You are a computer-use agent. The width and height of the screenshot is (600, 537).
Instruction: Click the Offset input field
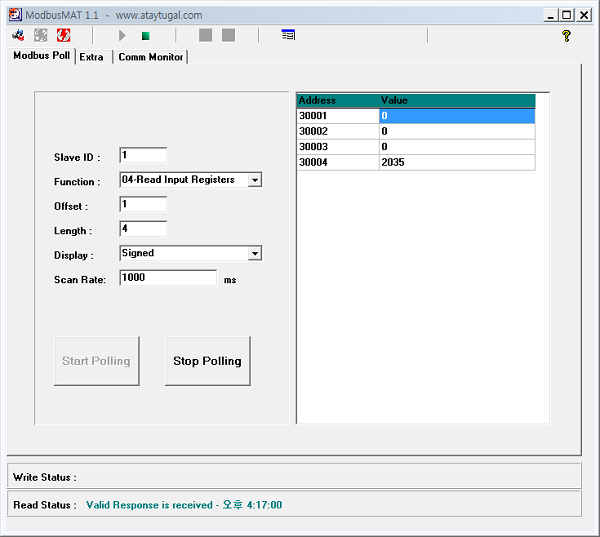point(143,204)
